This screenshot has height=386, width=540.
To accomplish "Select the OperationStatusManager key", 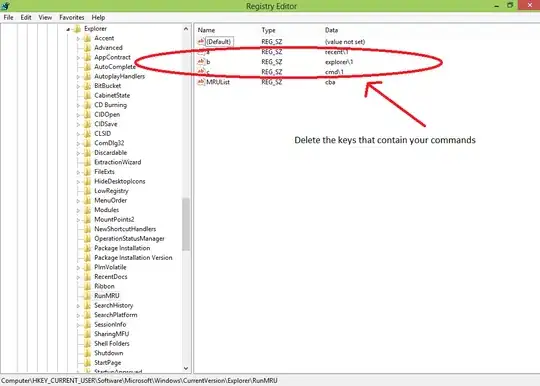I will (129, 239).
